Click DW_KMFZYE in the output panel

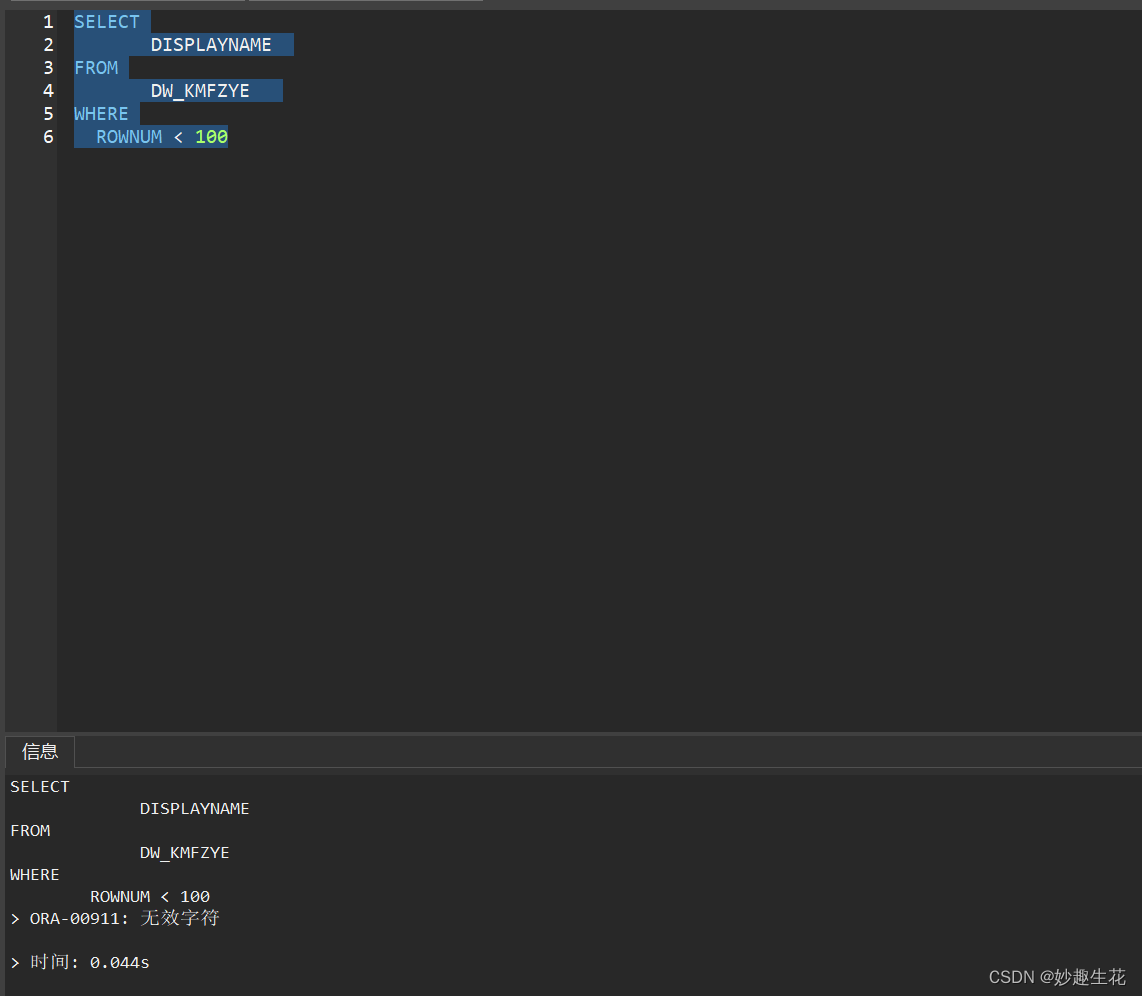coord(184,852)
